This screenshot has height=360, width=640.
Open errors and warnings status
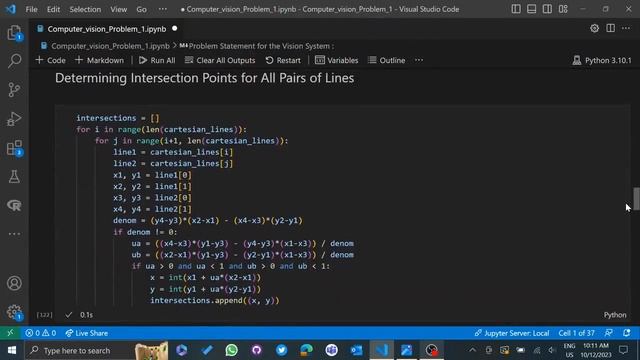(x=41, y=333)
